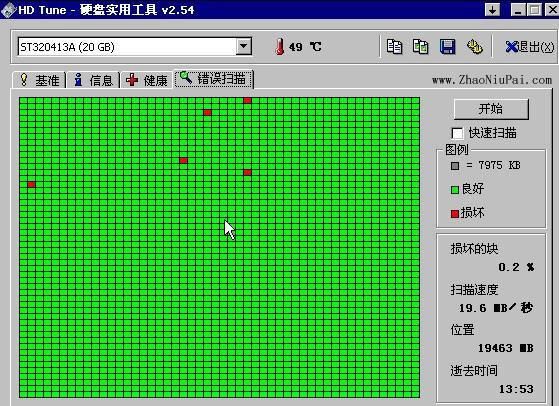The width and height of the screenshot is (559, 406).
Task: Open options with the yellow wrench icon
Action: (475, 47)
